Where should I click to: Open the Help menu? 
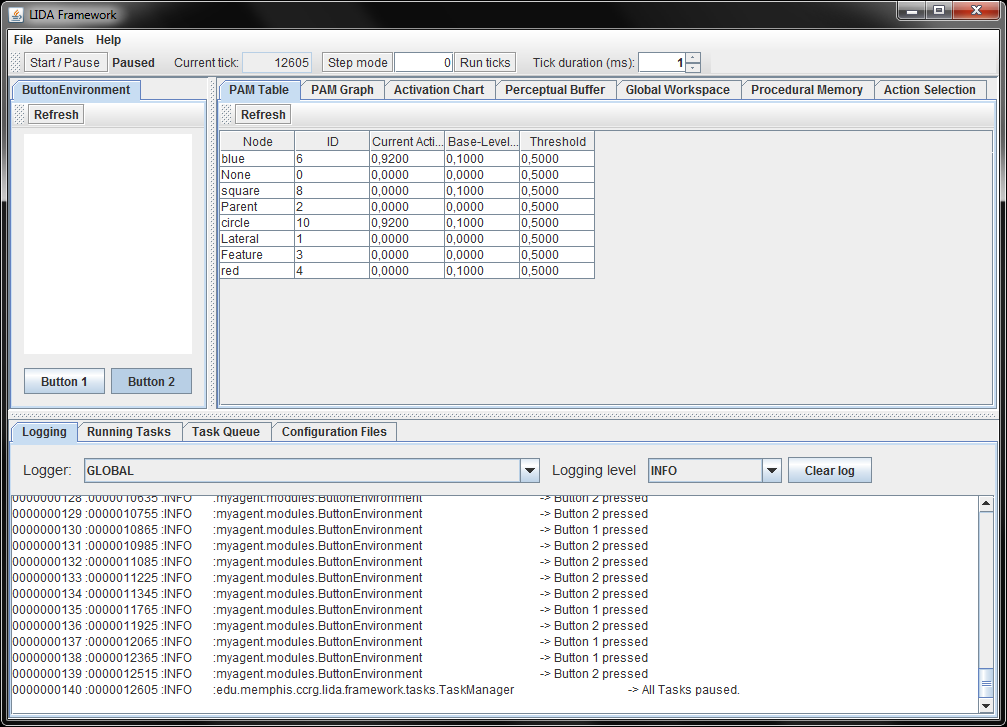[108, 40]
